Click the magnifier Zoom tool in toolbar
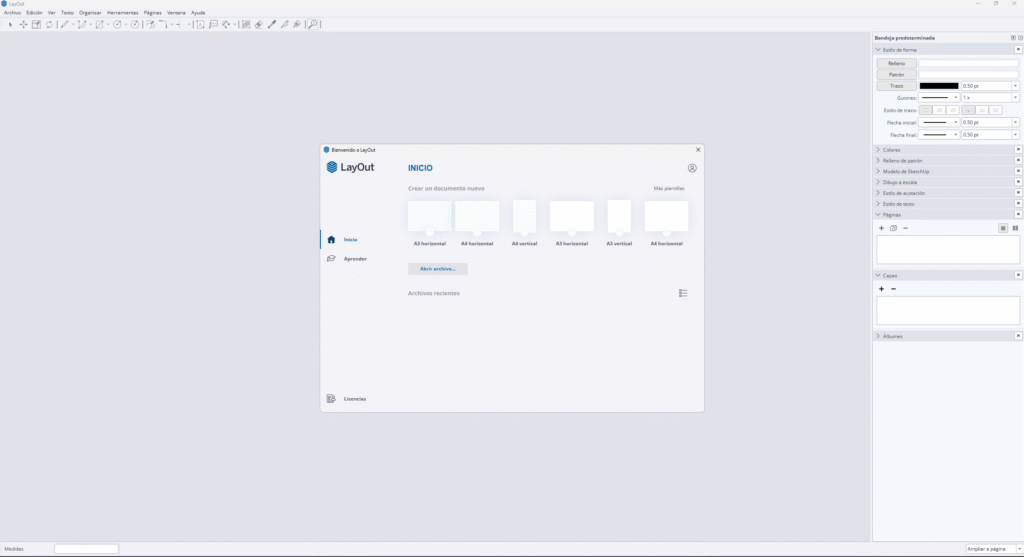This screenshot has width=1024, height=557. pos(313,24)
